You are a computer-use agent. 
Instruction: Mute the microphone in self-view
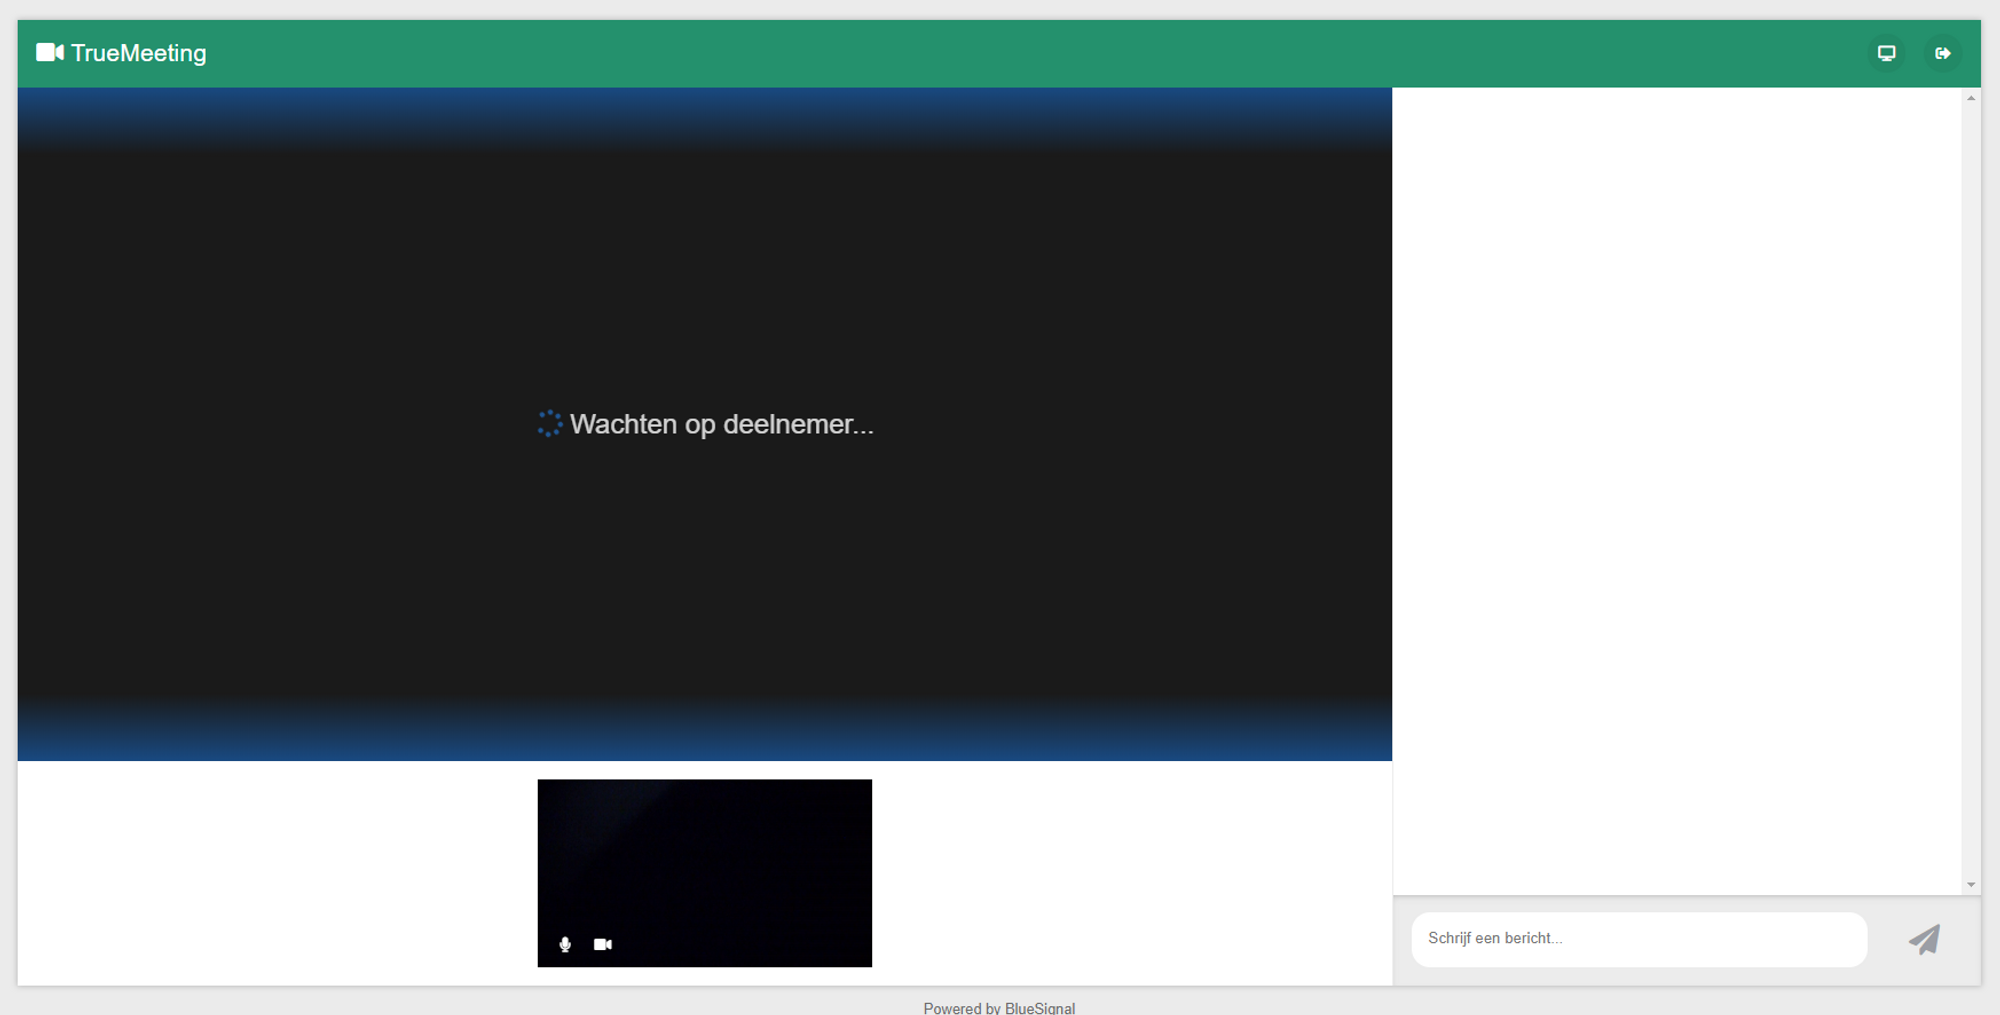coord(565,944)
